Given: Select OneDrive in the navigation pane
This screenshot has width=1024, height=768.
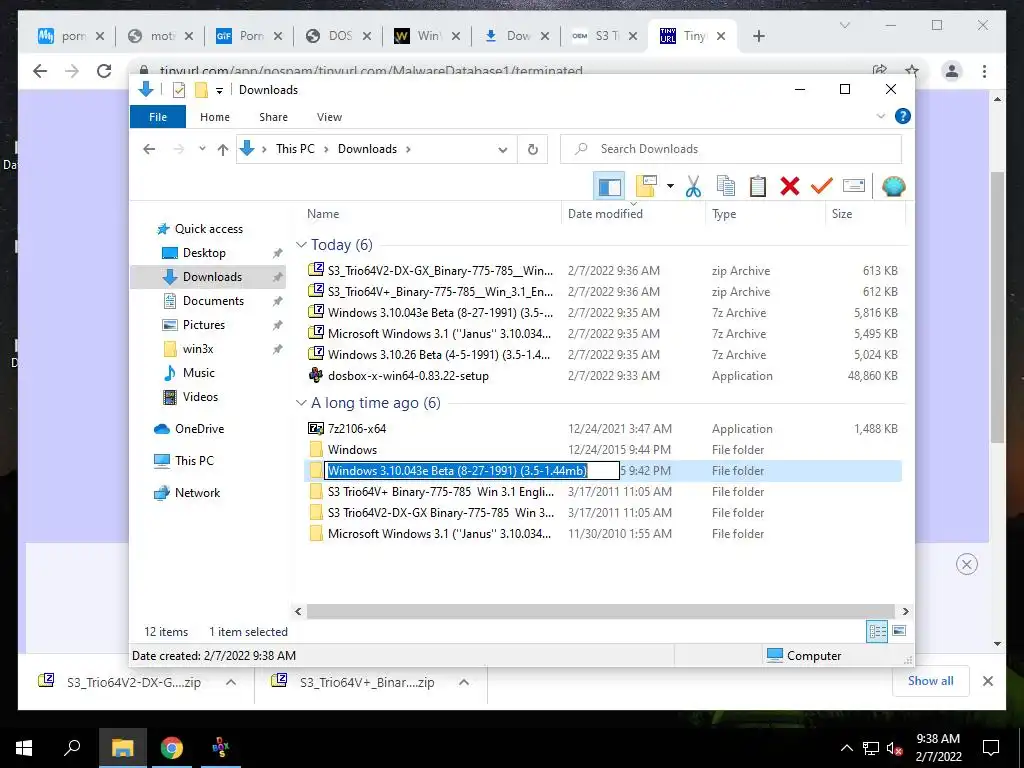Looking at the screenshot, I should 199,428.
